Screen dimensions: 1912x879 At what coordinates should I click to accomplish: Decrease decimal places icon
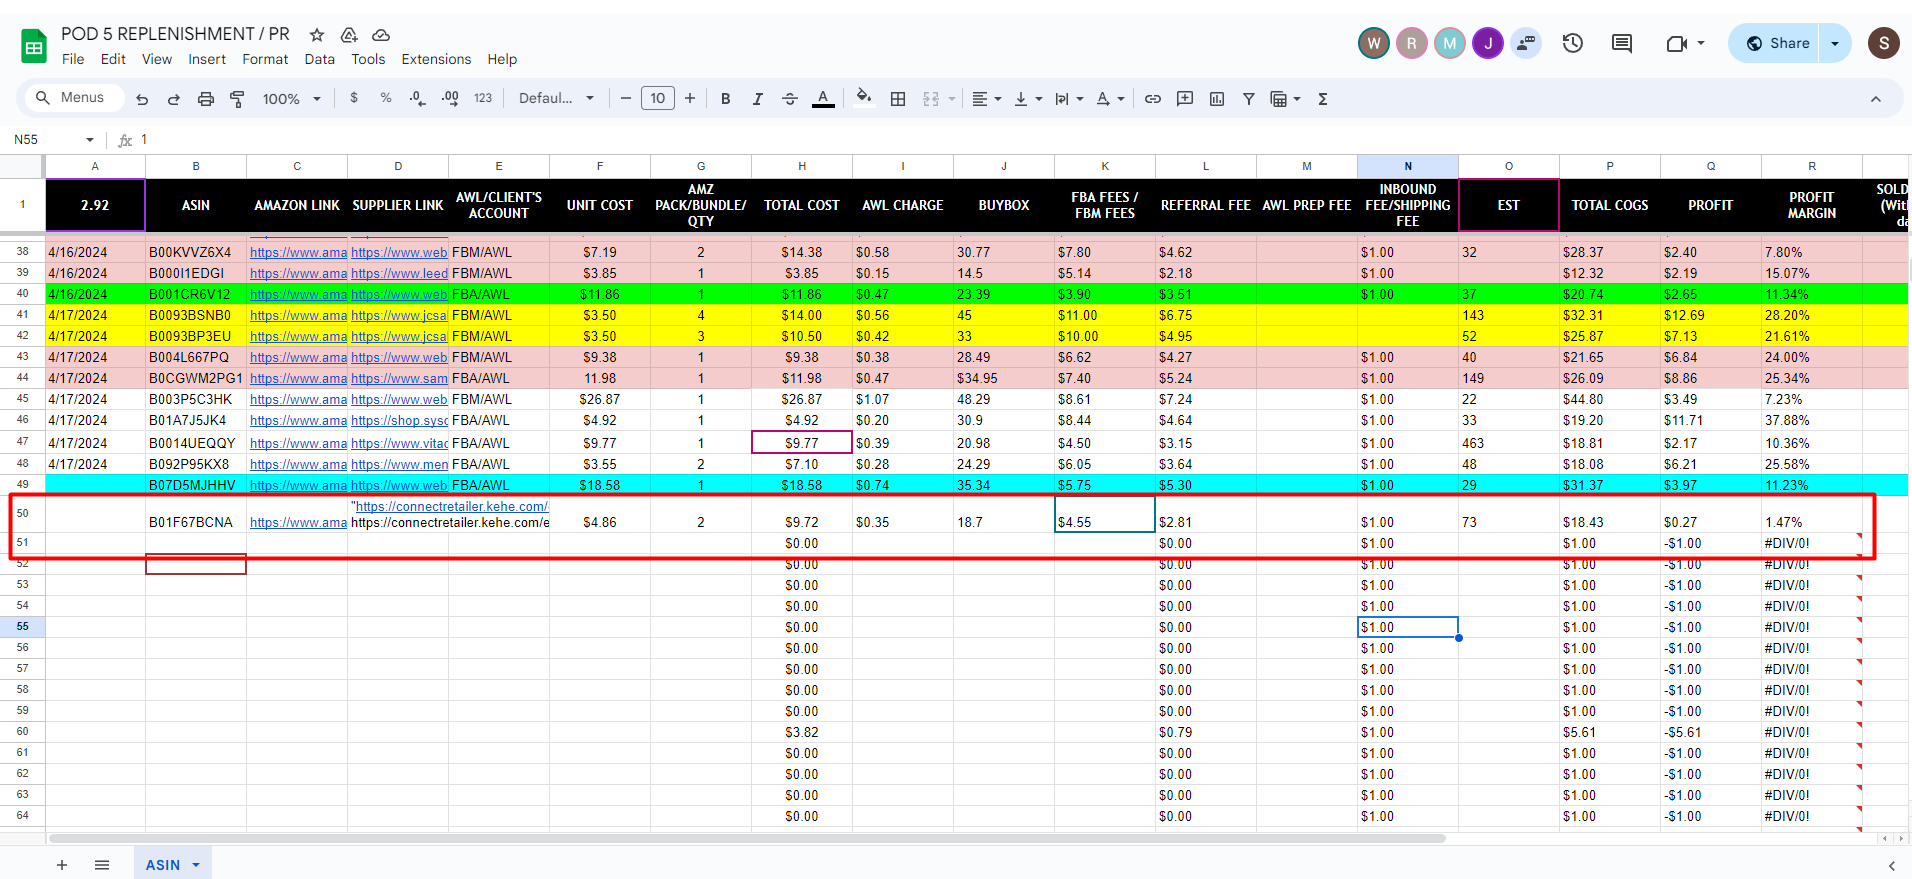click(418, 98)
